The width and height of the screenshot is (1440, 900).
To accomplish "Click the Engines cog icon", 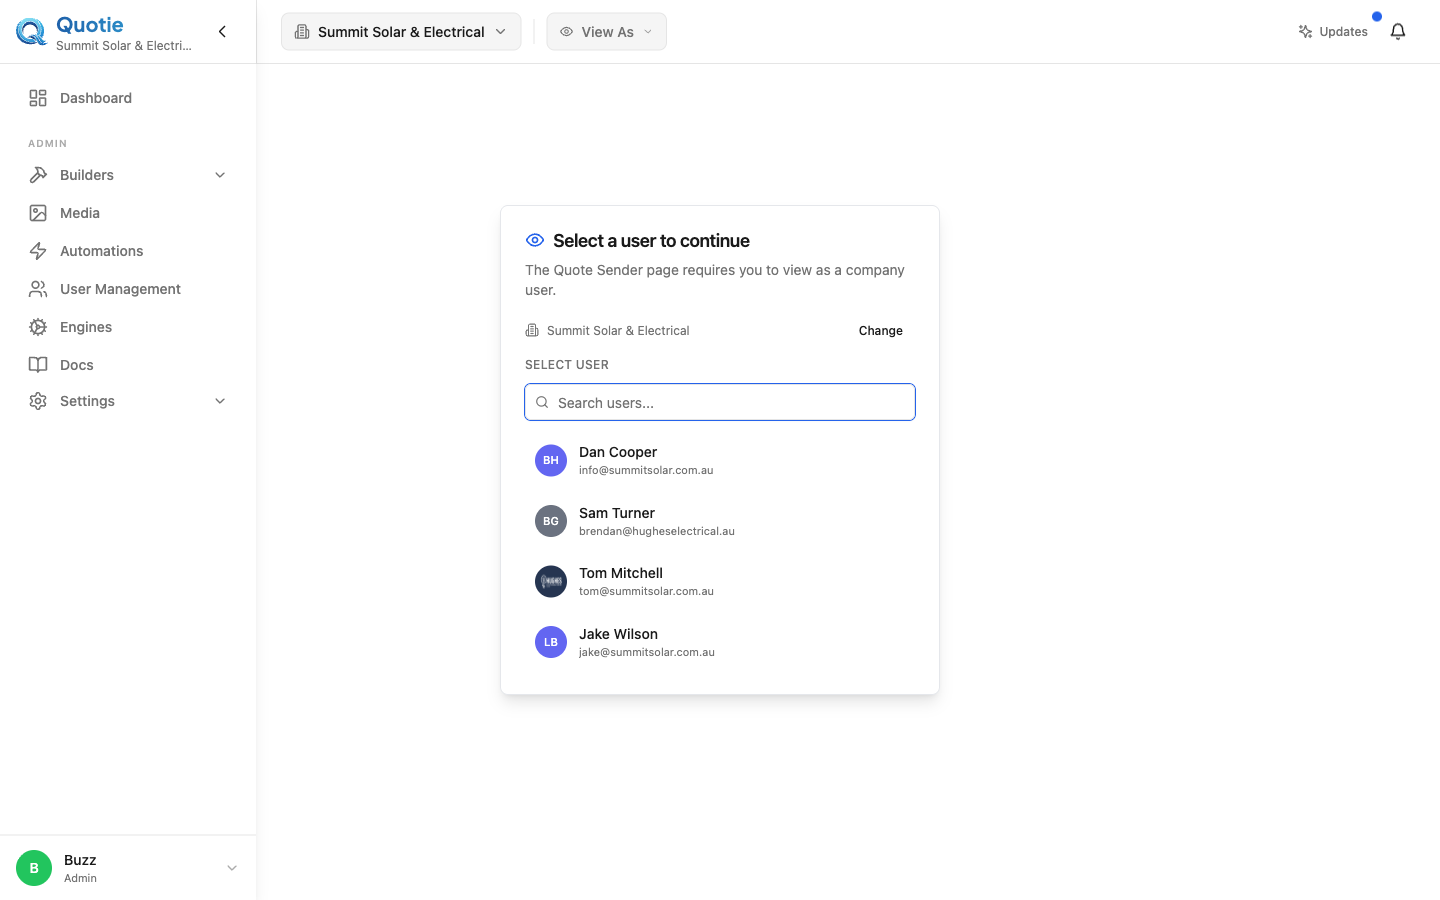I will 38,327.
